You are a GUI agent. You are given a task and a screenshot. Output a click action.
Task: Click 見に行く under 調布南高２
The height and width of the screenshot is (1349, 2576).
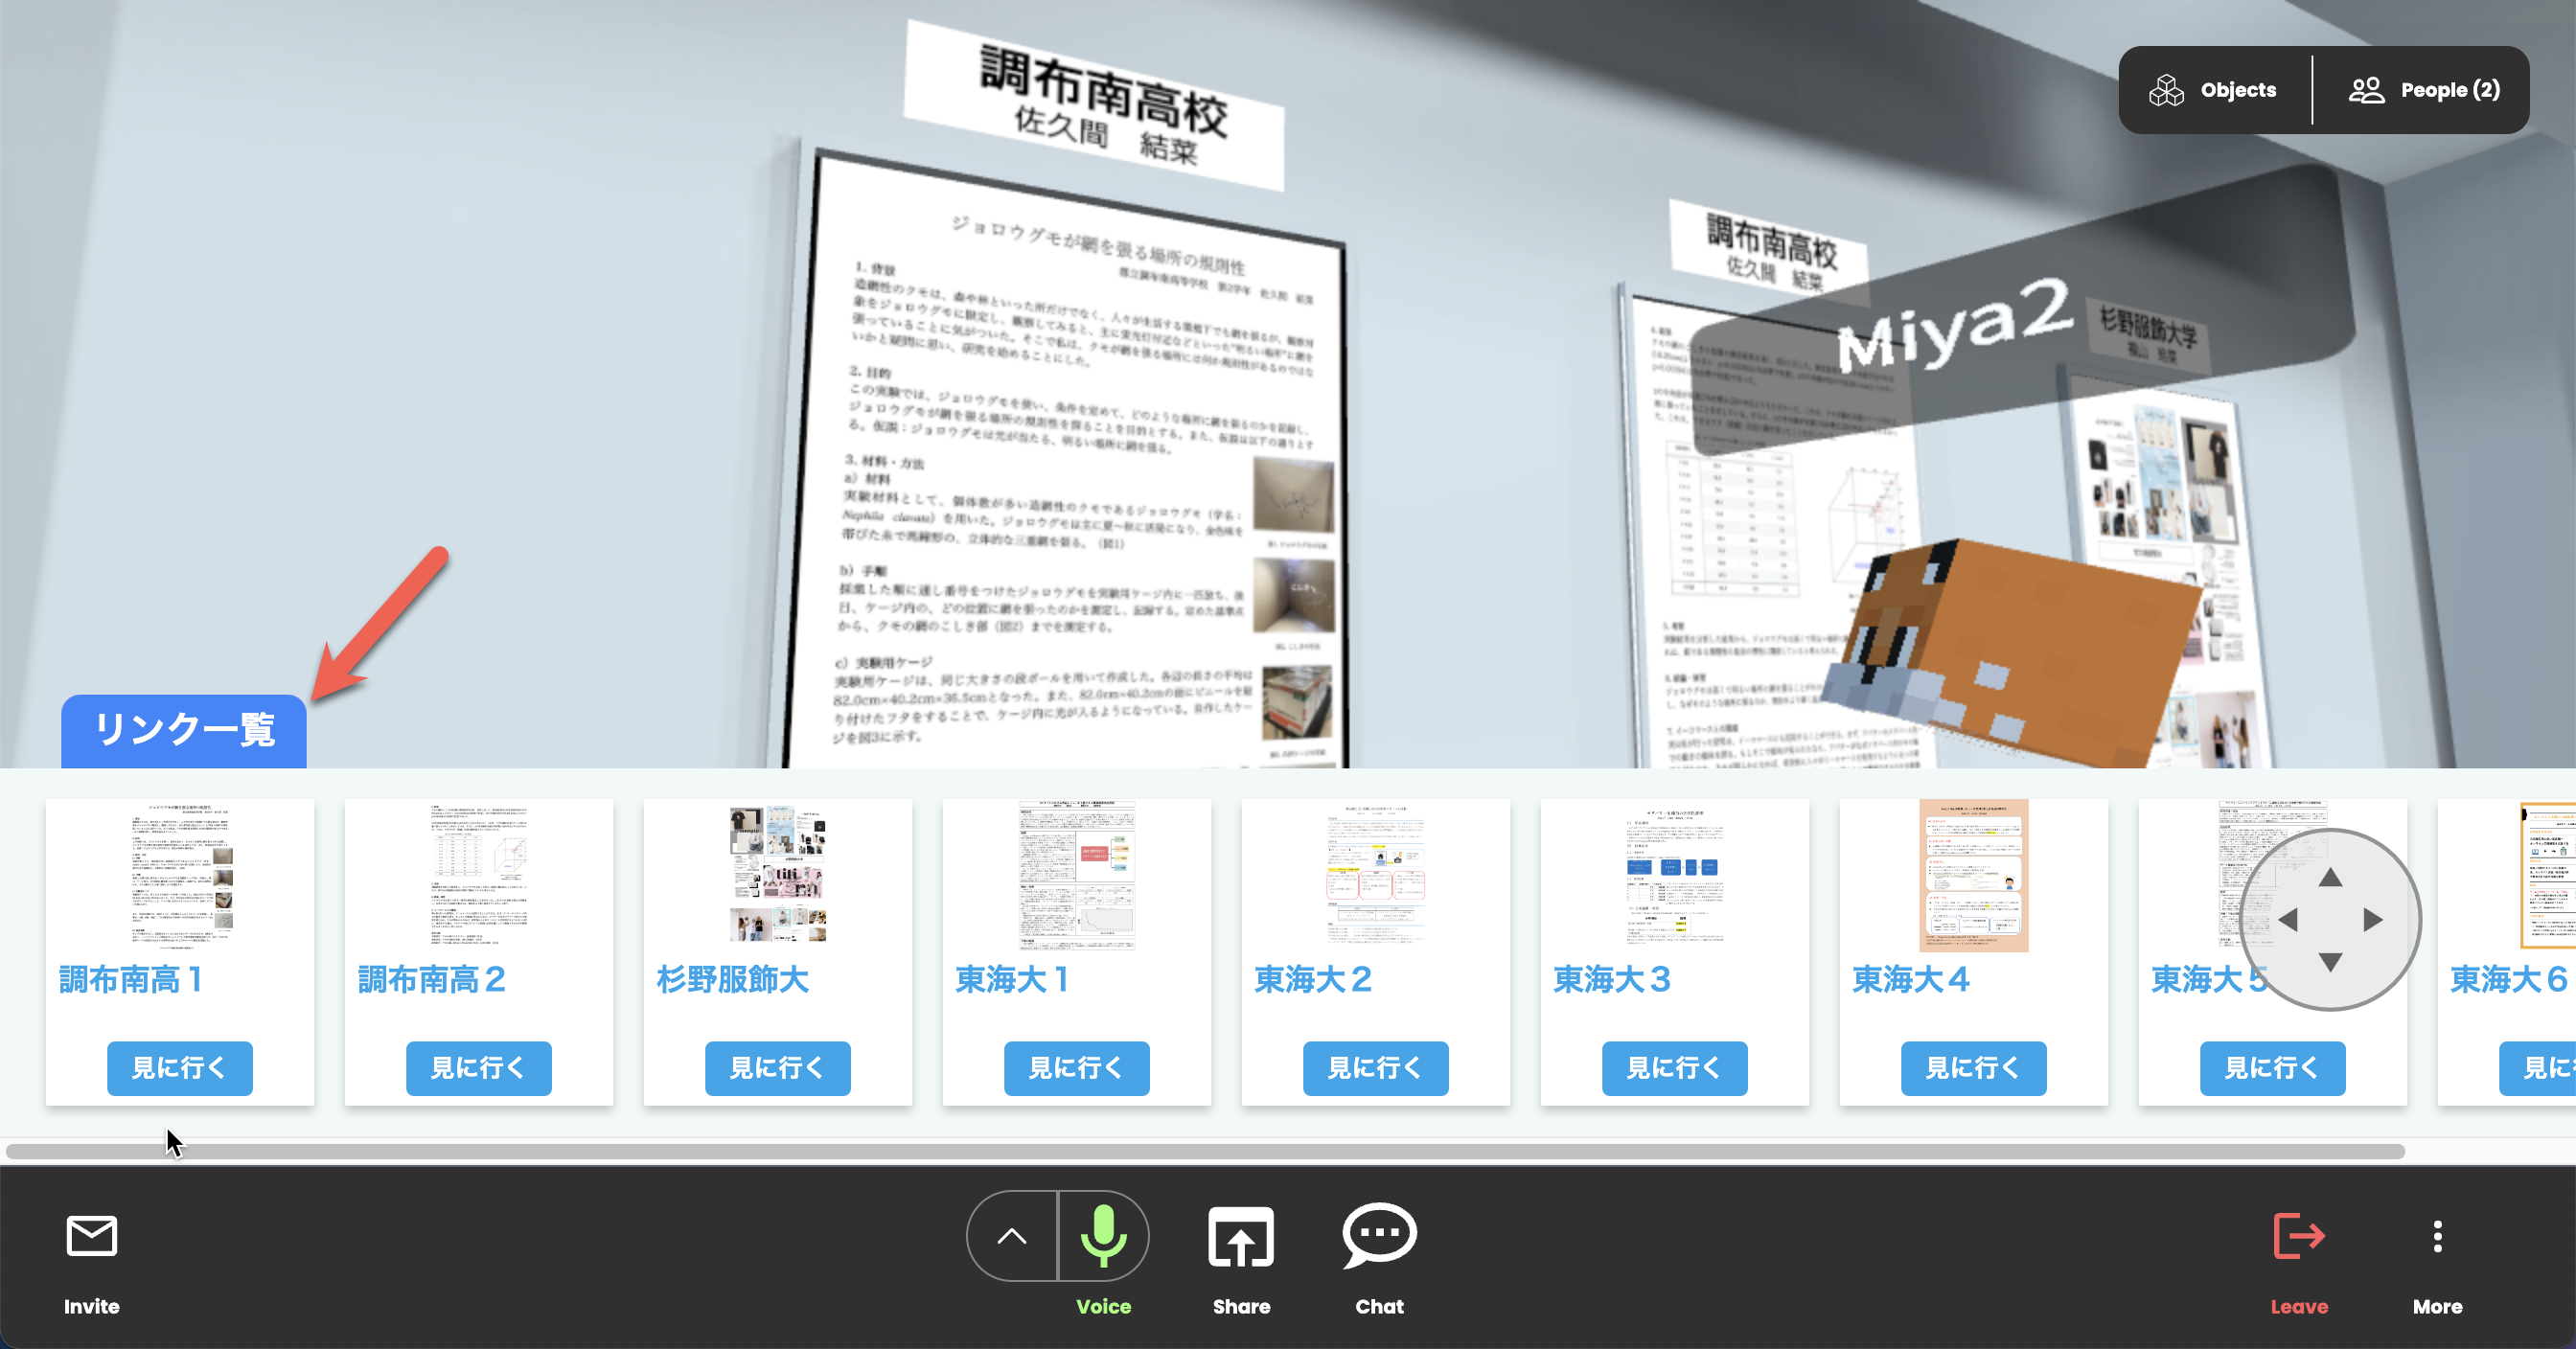tap(479, 1068)
